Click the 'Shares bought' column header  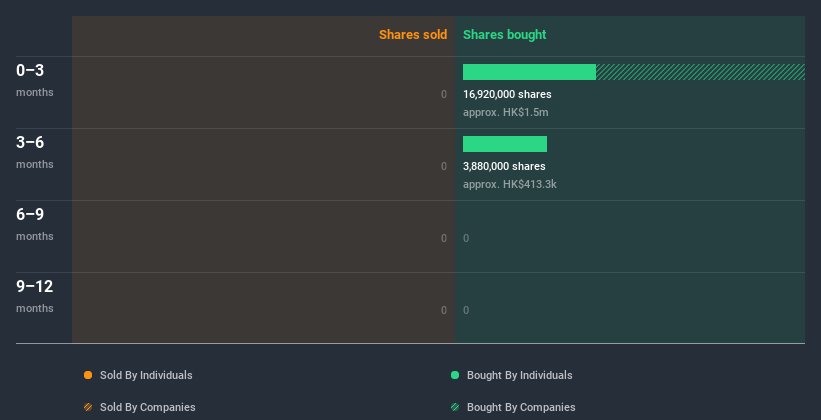coord(505,35)
